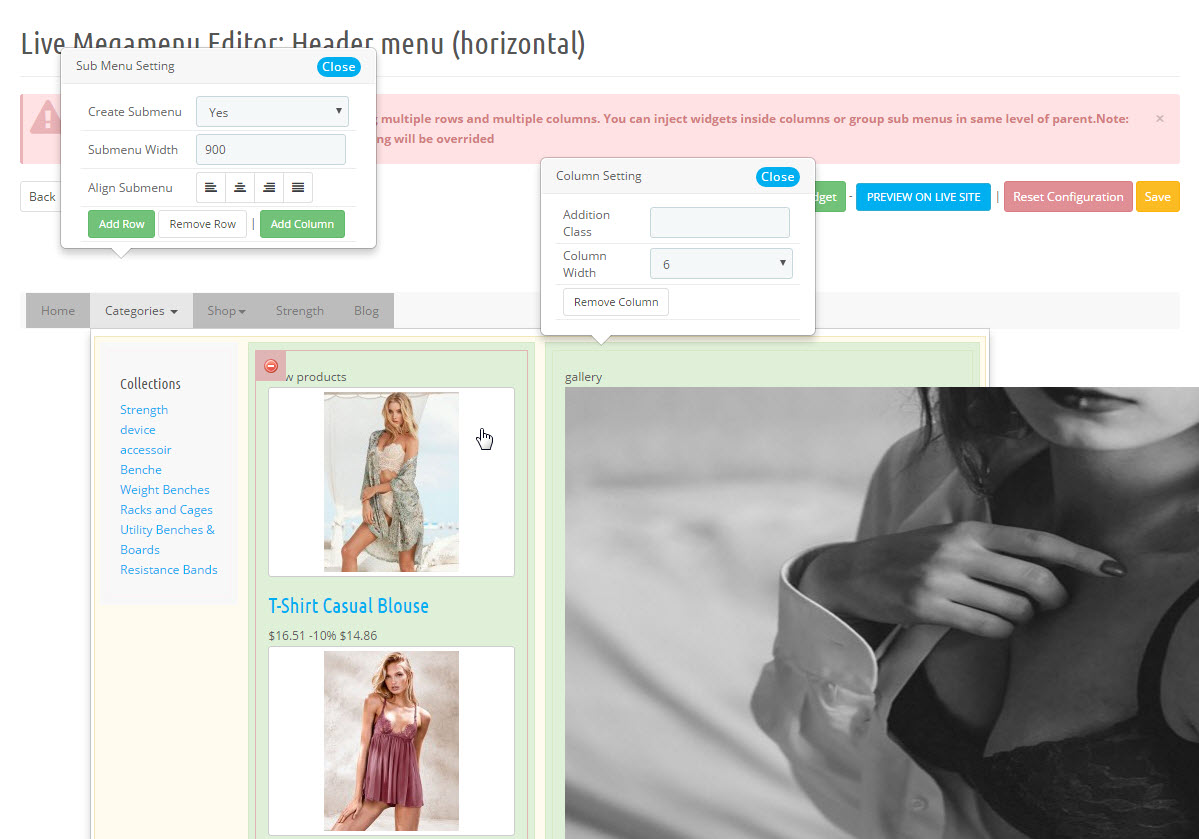Click the Add Row button

click(x=122, y=224)
